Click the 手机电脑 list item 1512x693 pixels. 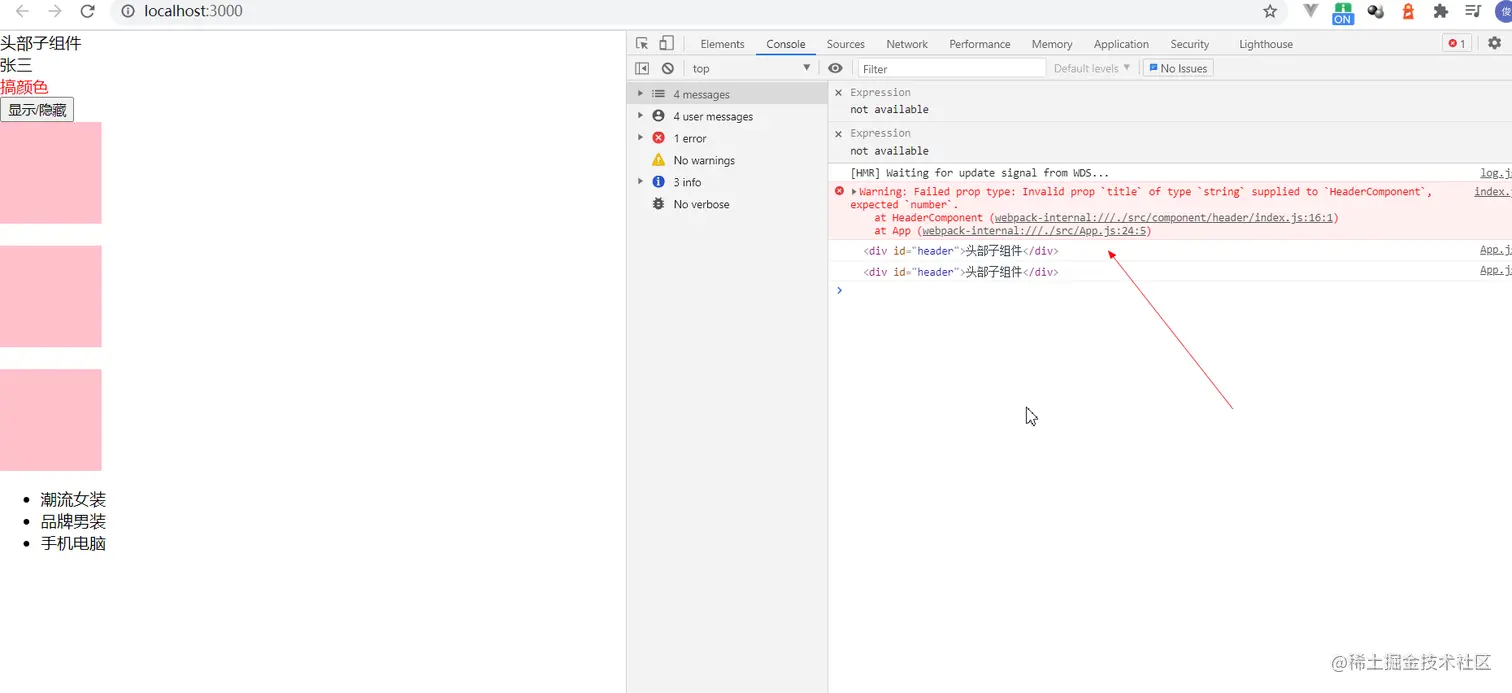coord(73,543)
